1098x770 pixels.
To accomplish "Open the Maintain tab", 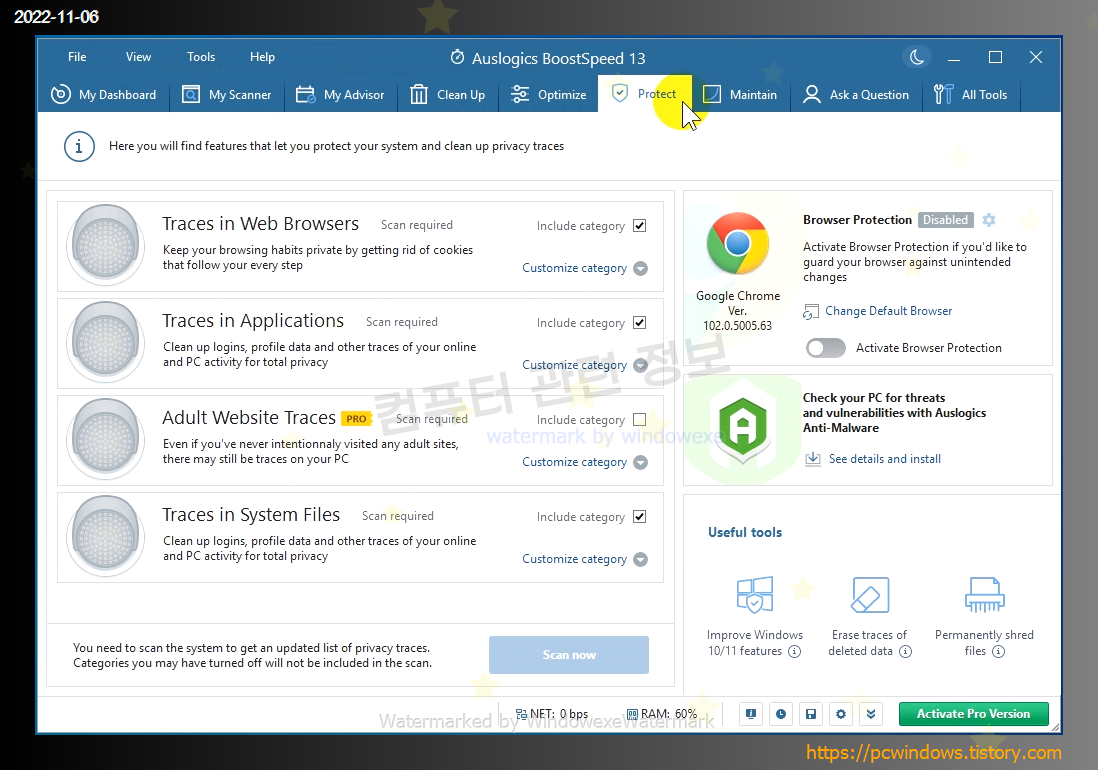I will click(x=740, y=94).
